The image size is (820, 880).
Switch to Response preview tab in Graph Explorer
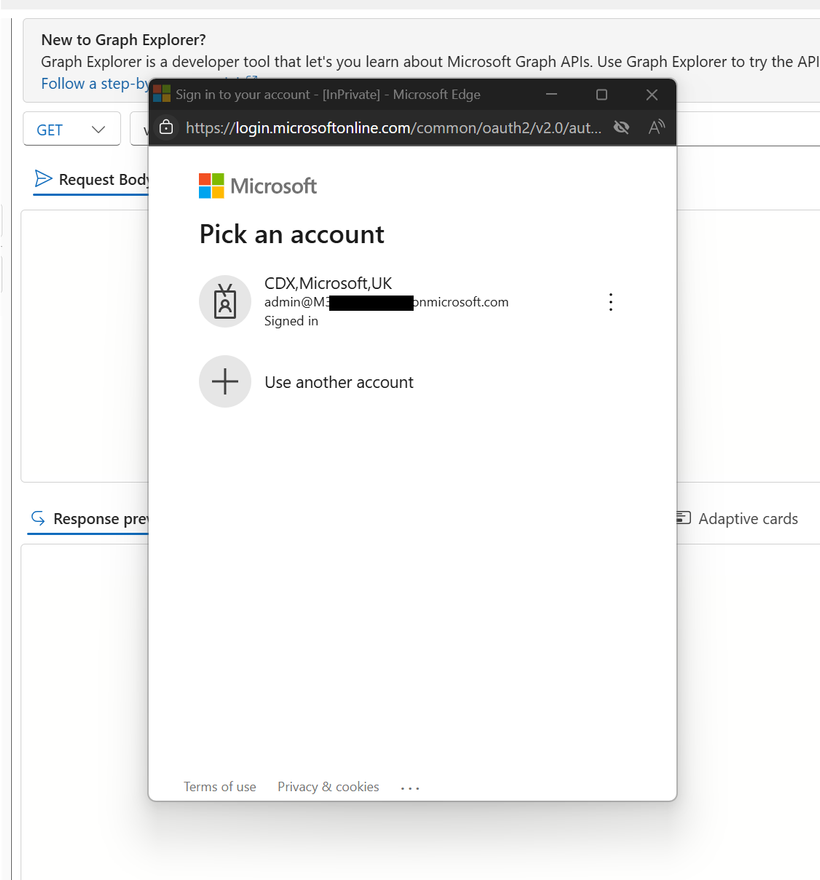tap(89, 519)
